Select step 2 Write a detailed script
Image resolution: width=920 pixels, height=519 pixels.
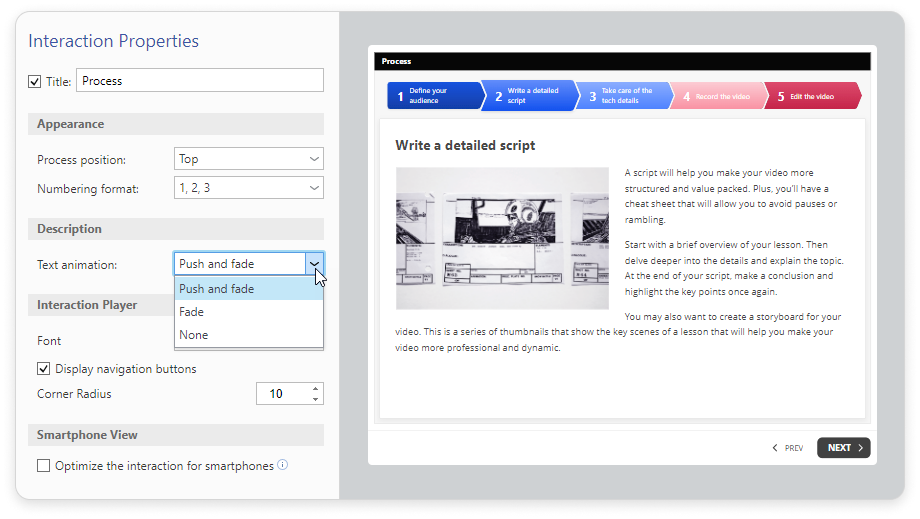pyautogui.click(x=529, y=96)
